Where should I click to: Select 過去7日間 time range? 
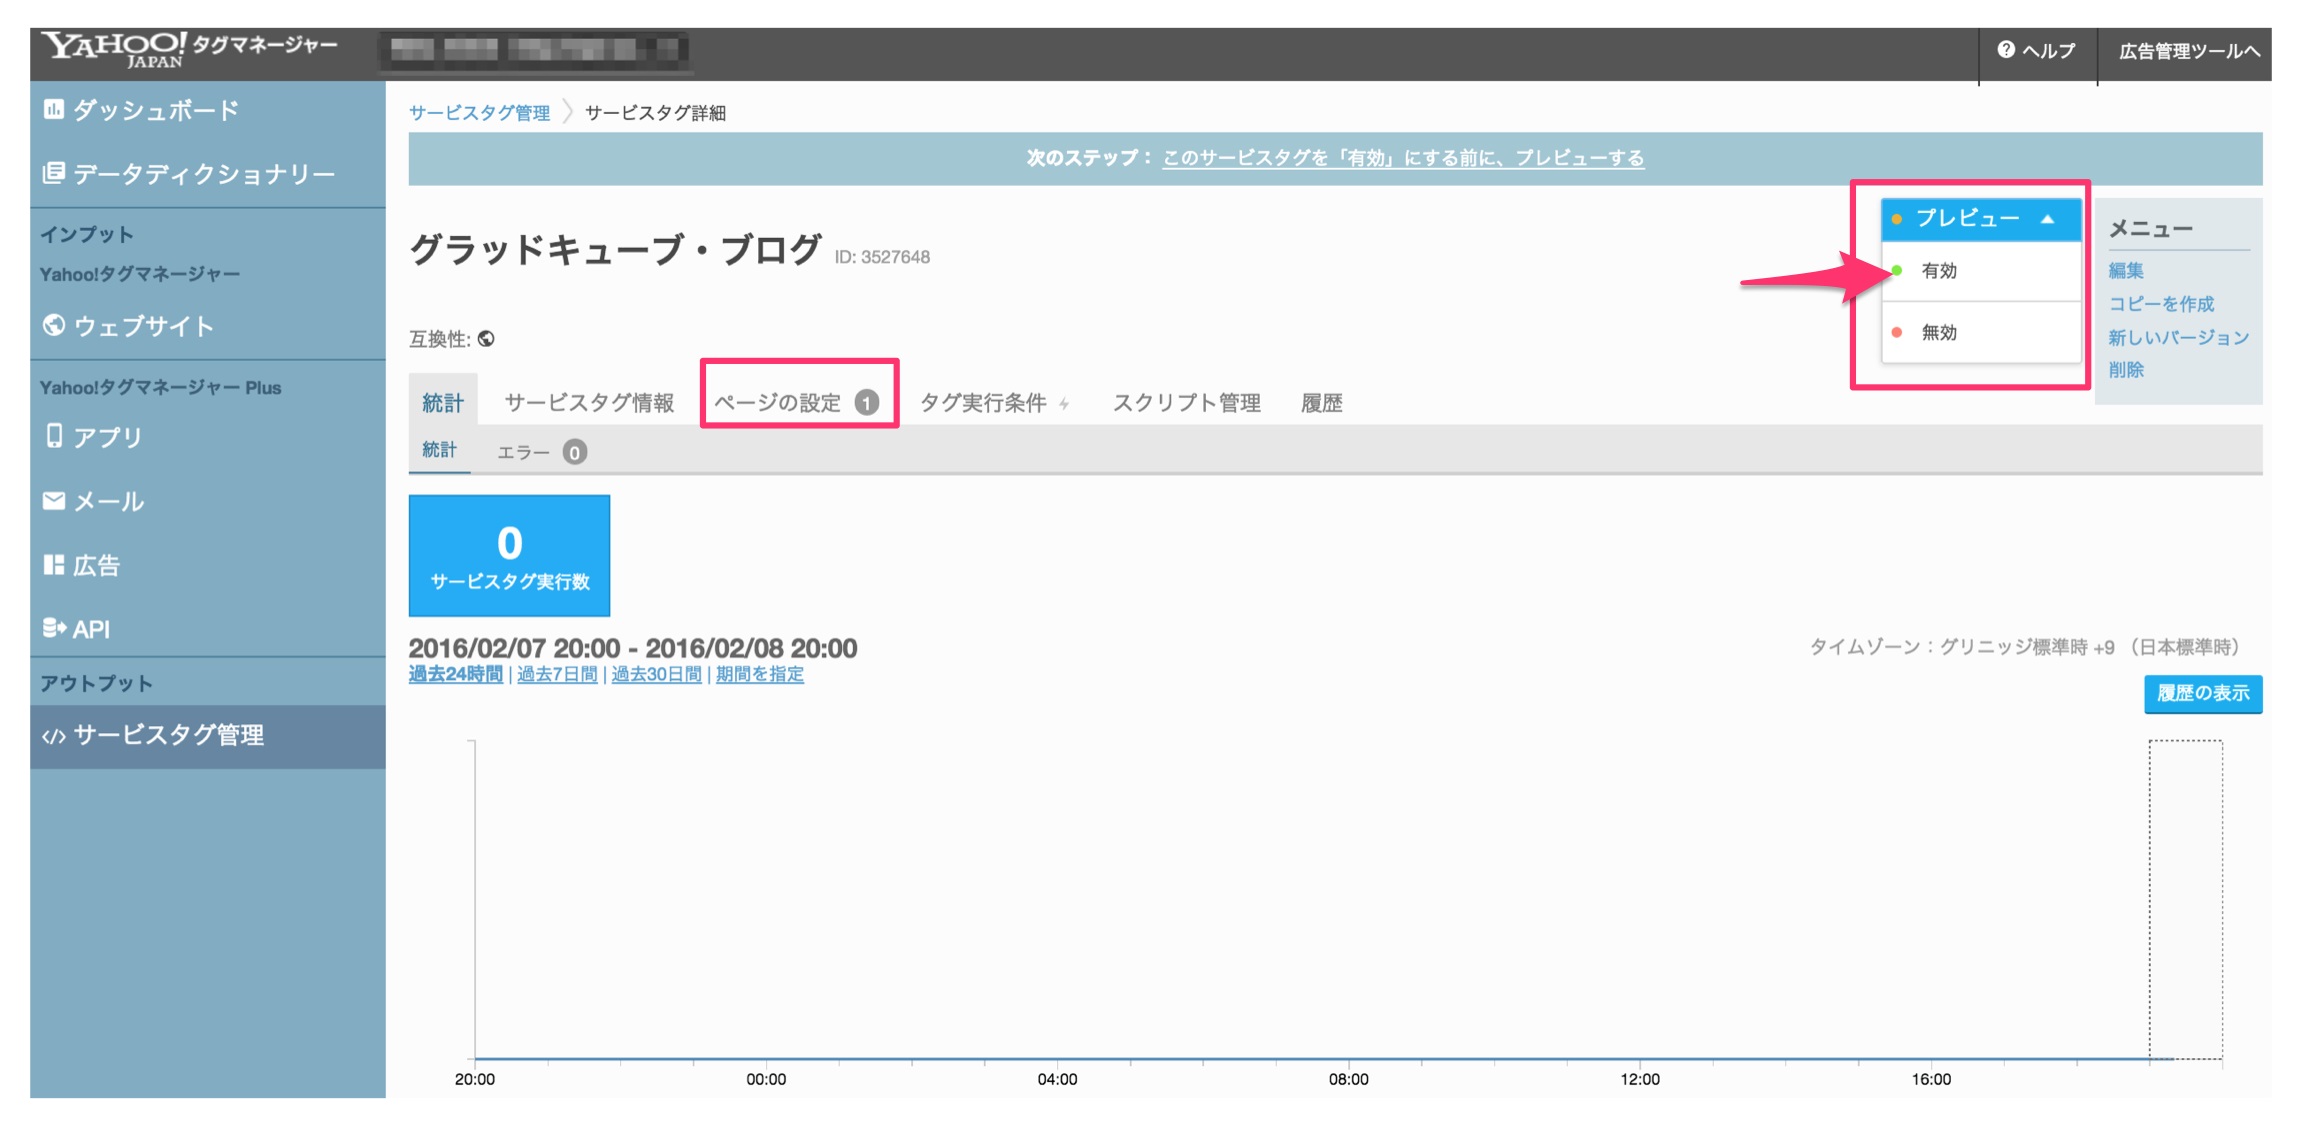tap(556, 674)
